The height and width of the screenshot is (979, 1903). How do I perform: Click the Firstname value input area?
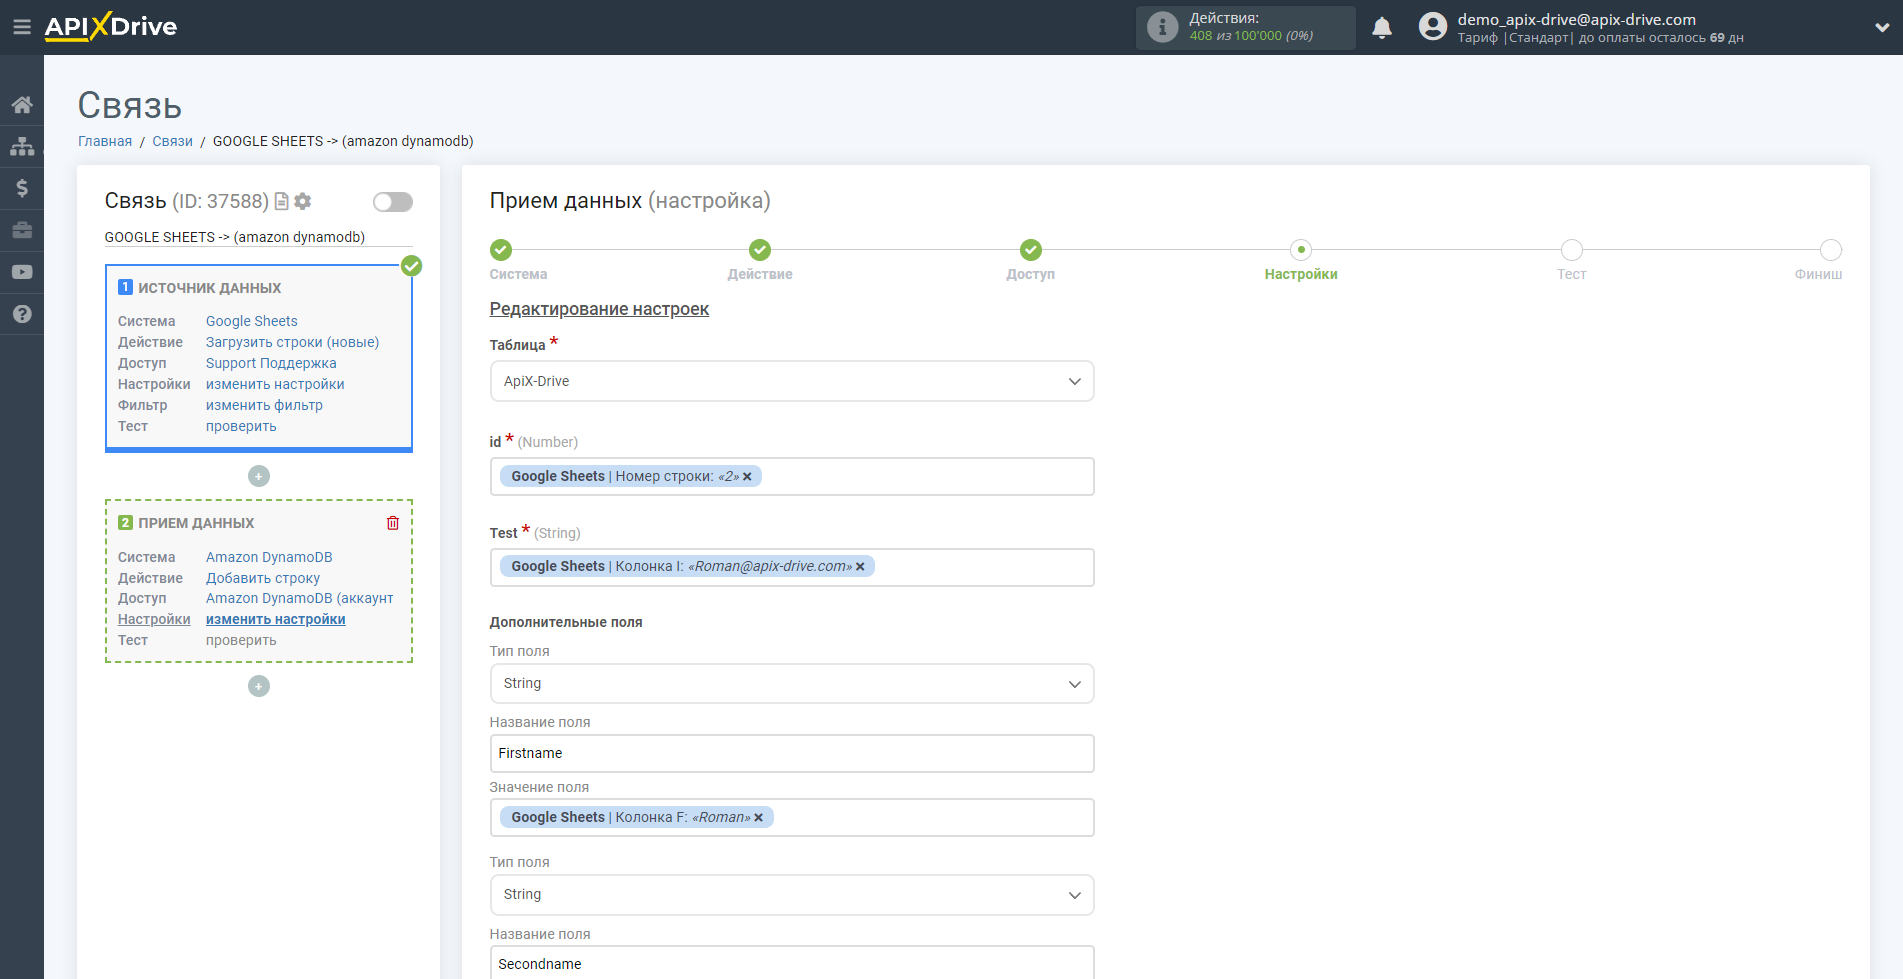click(x=792, y=818)
